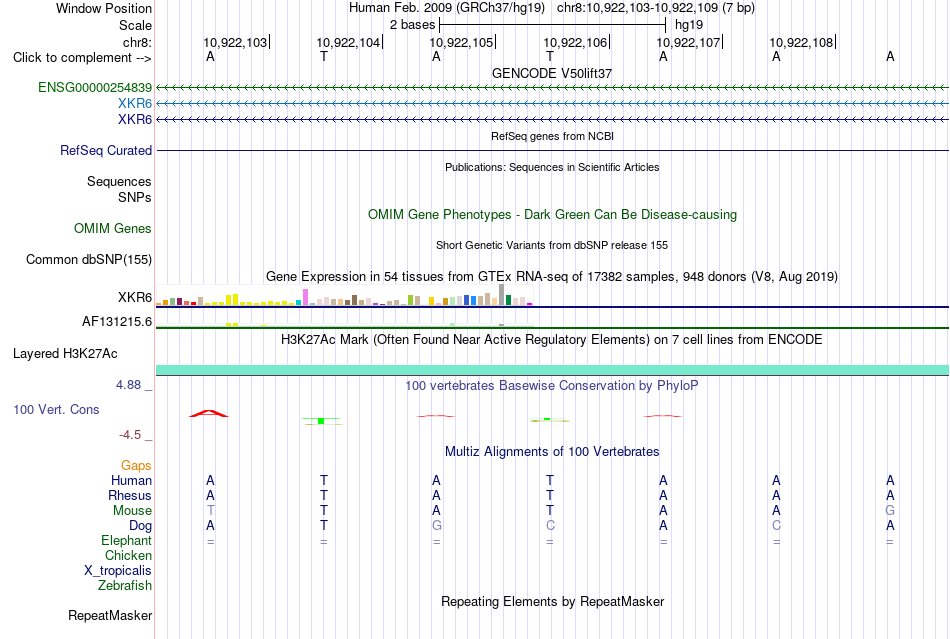Screen dimensions: 950x639
Task: Open the GENCODE V50lift37 track title
Action: point(552,73)
